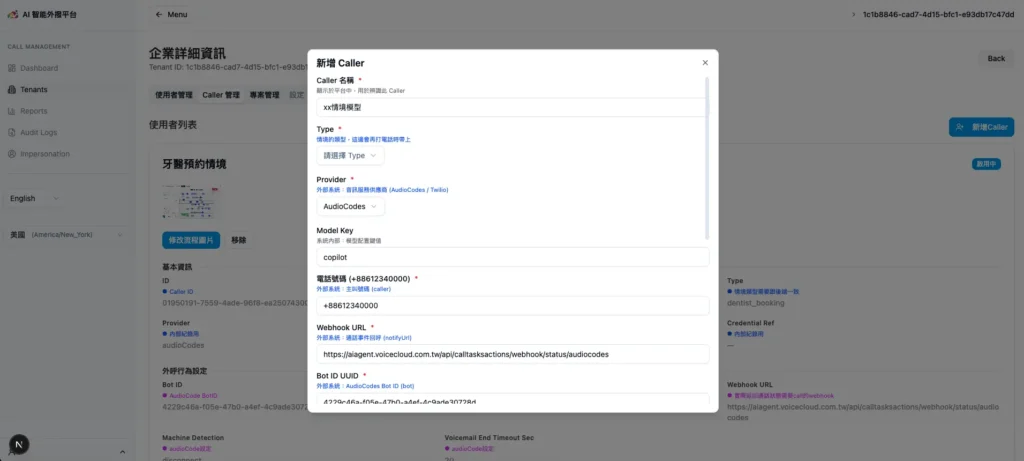Click the Bot ID UUID input field
Image resolution: width=1024 pixels, height=461 pixels.
tap(511, 402)
